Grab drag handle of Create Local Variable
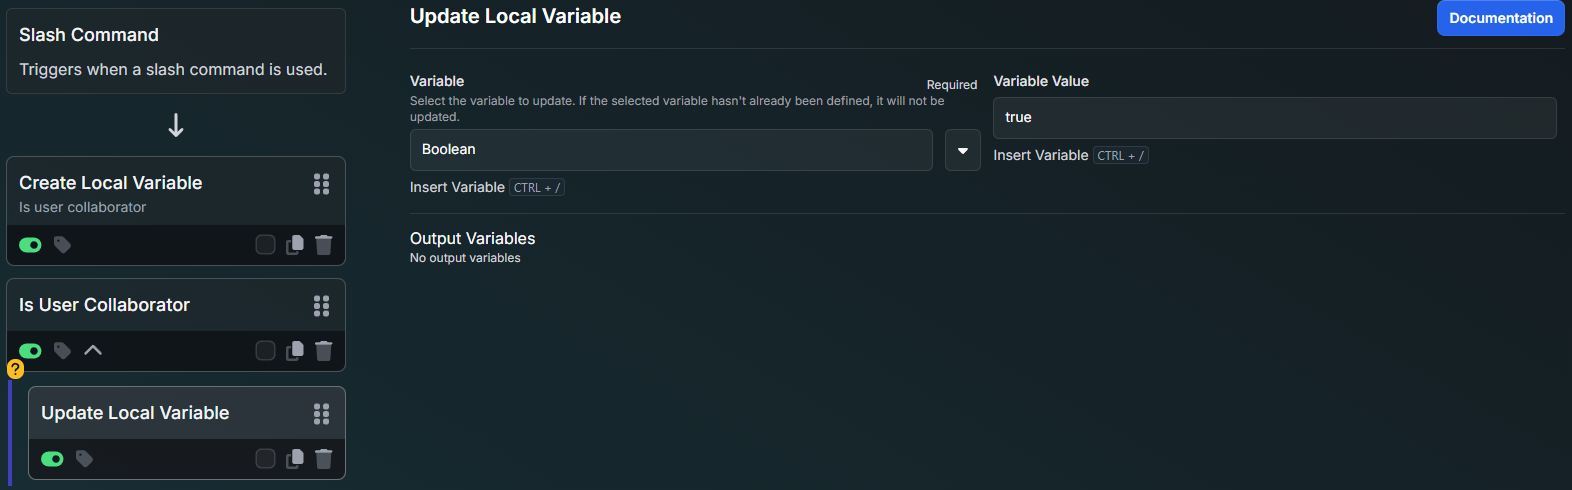1572x490 pixels. pyautogui.click(x=321, y=184)
